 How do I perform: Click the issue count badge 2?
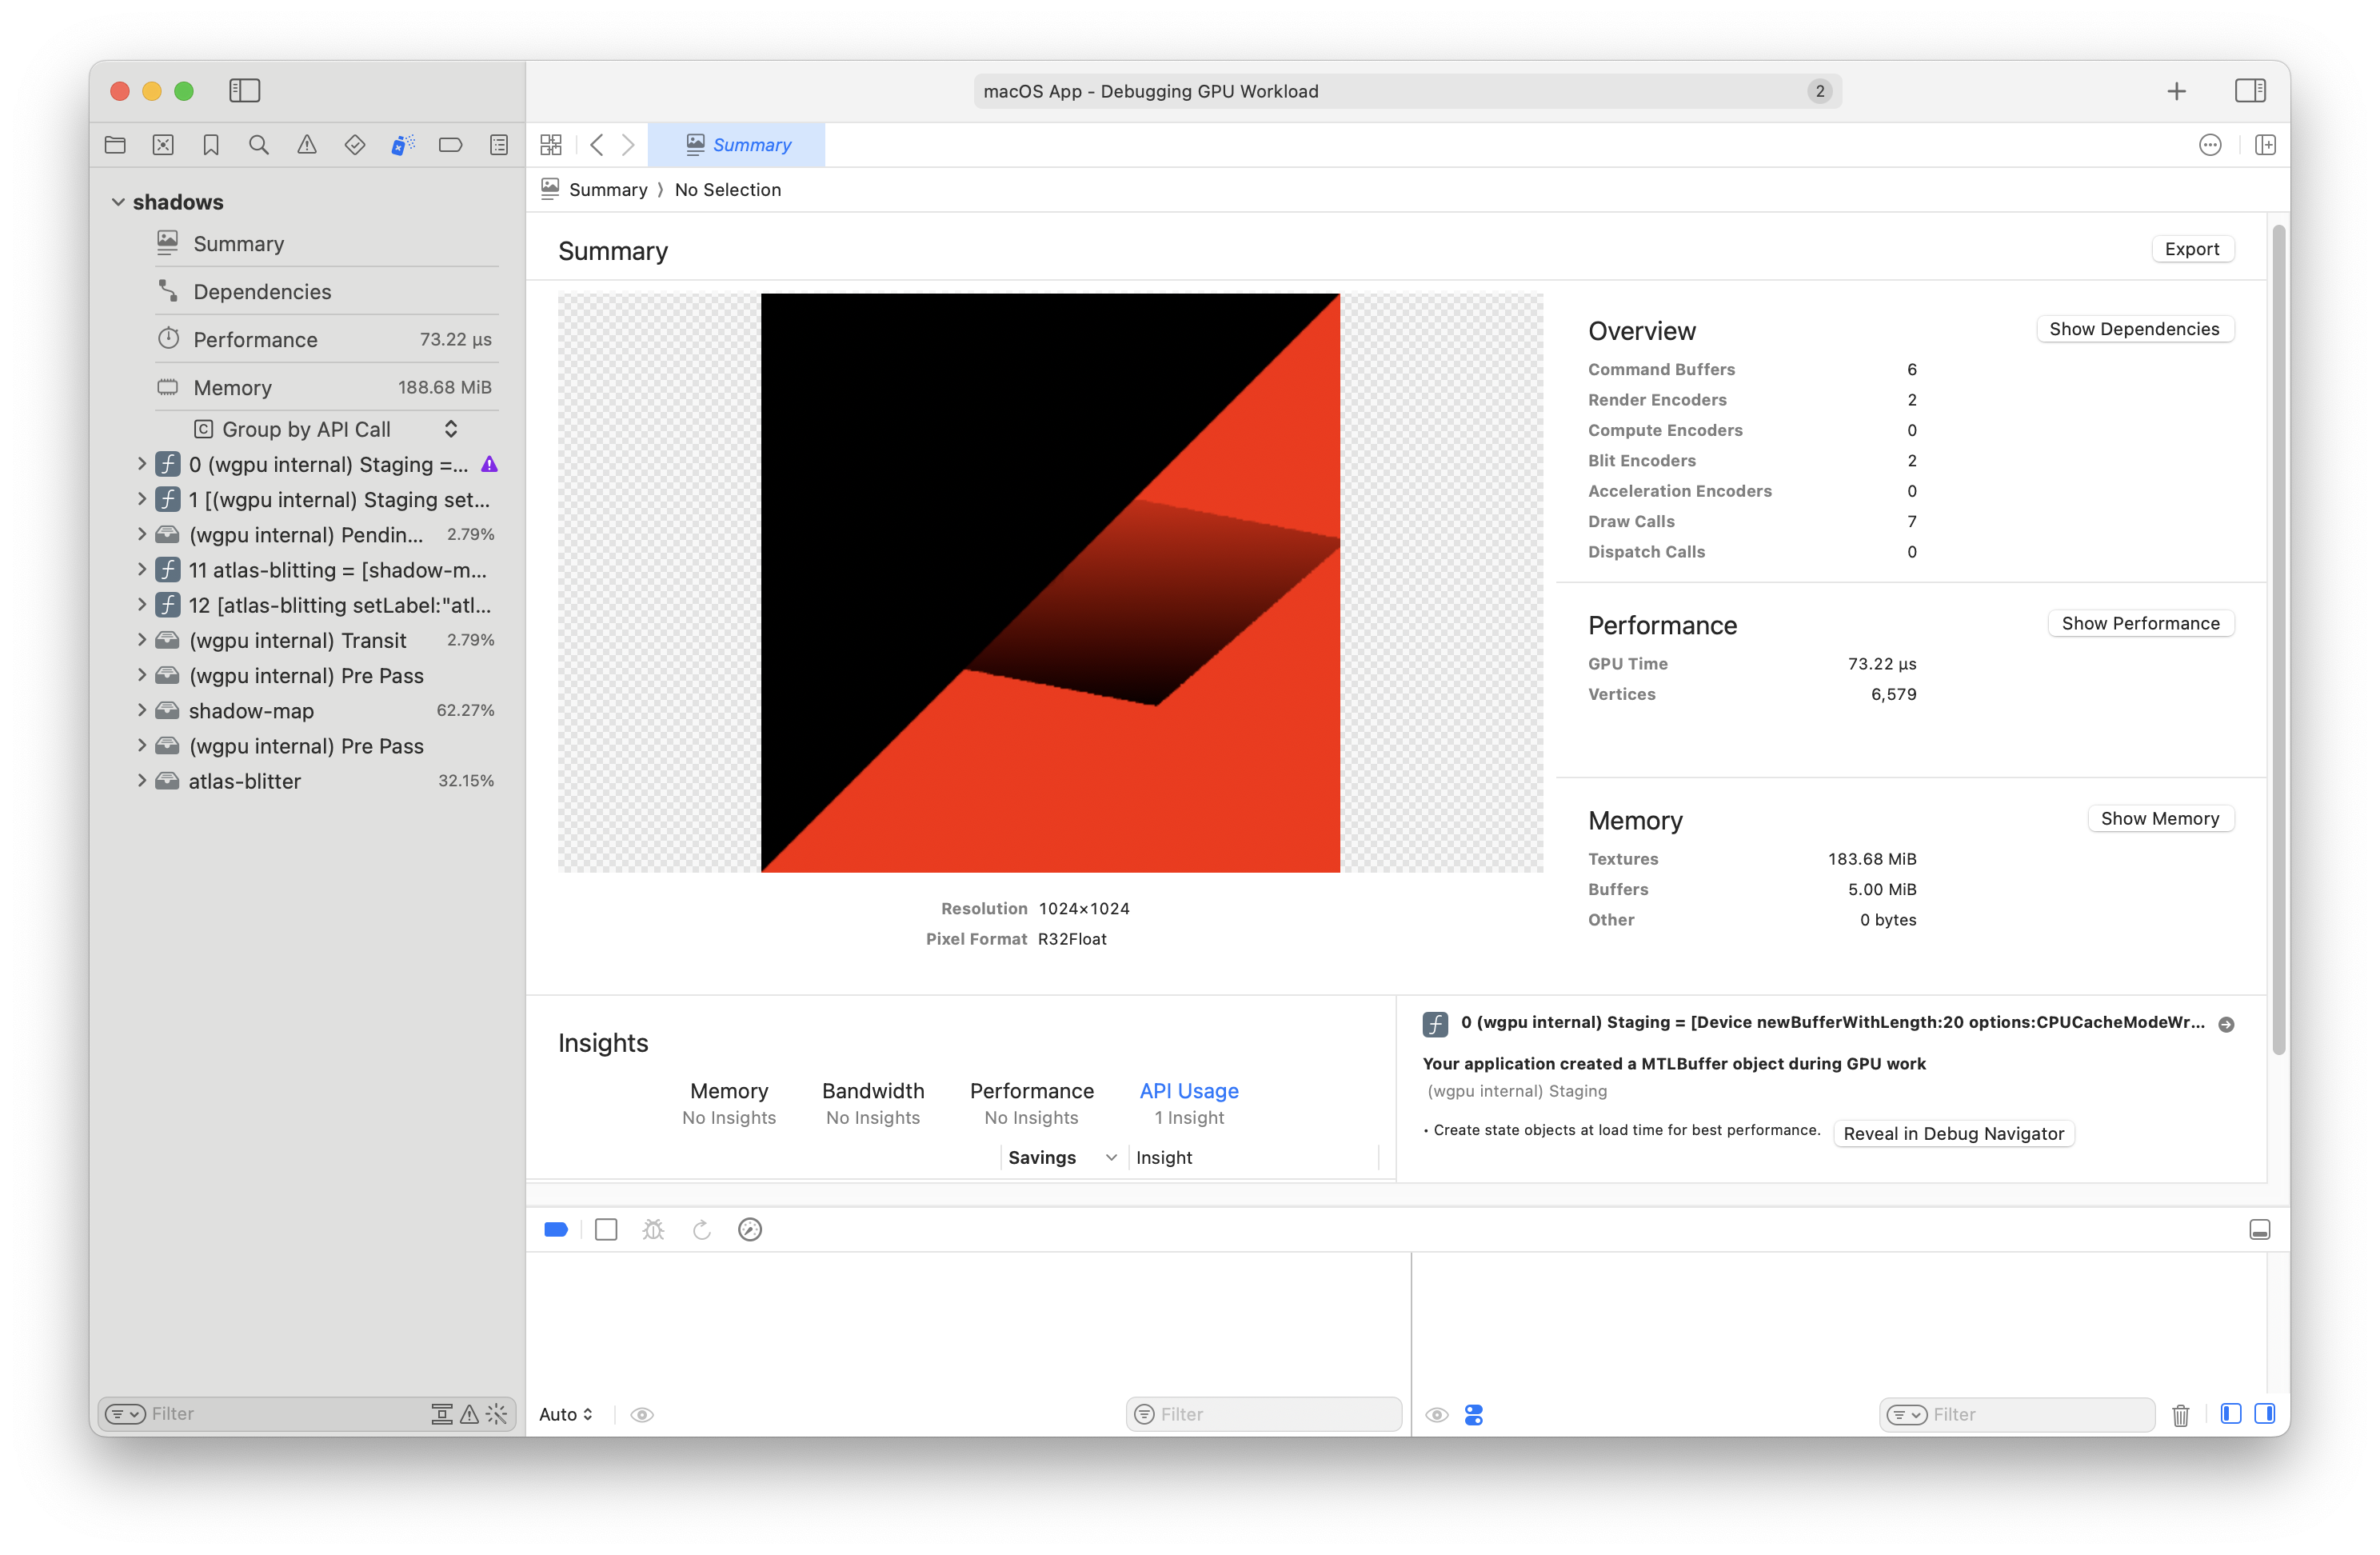pyautogui.click(x=1820, y=91)
